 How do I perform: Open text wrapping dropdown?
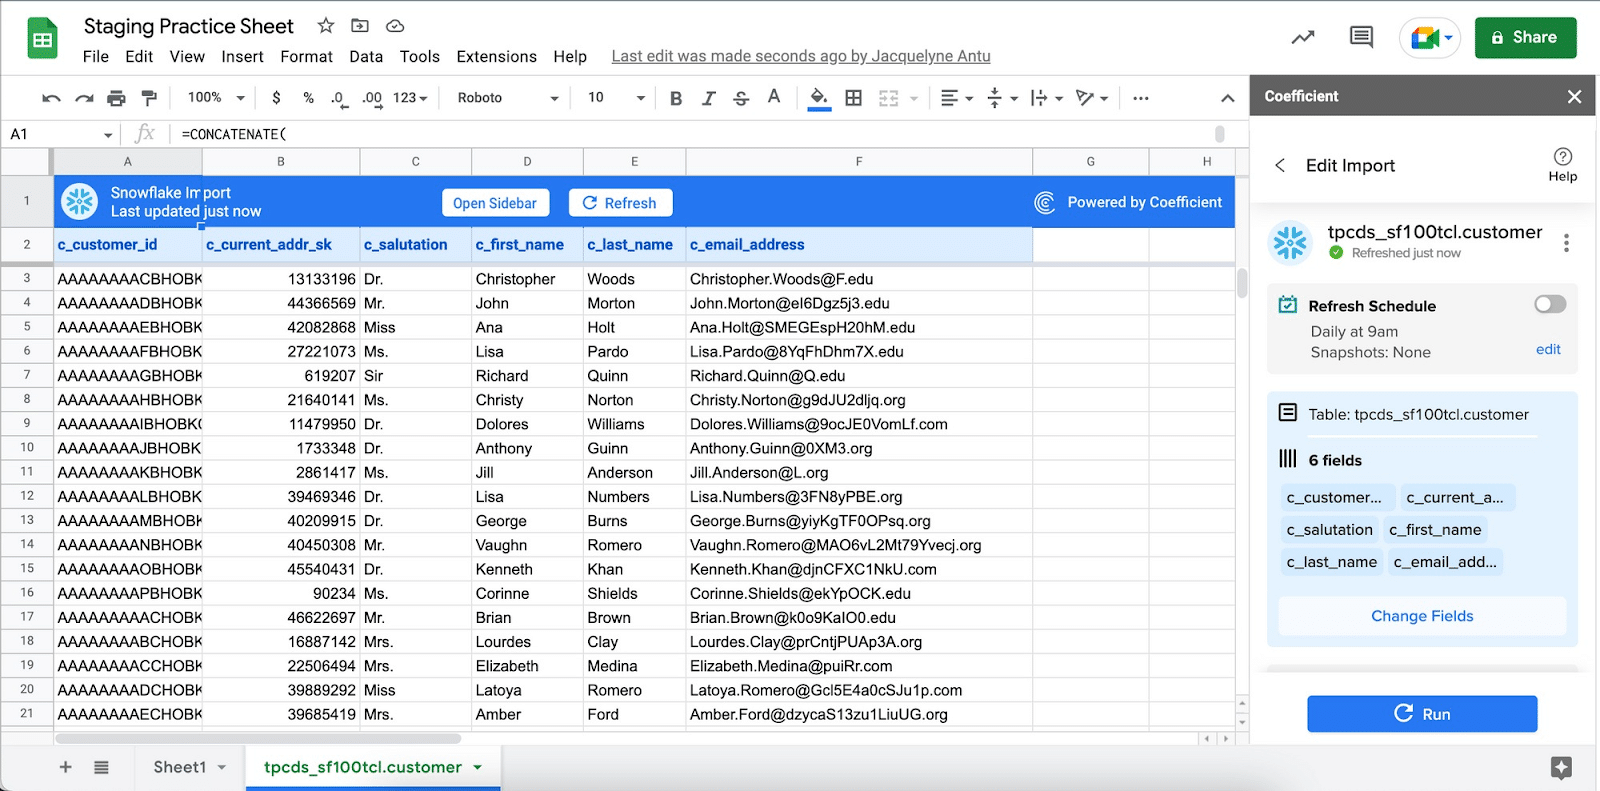(x=1046, y=98)
